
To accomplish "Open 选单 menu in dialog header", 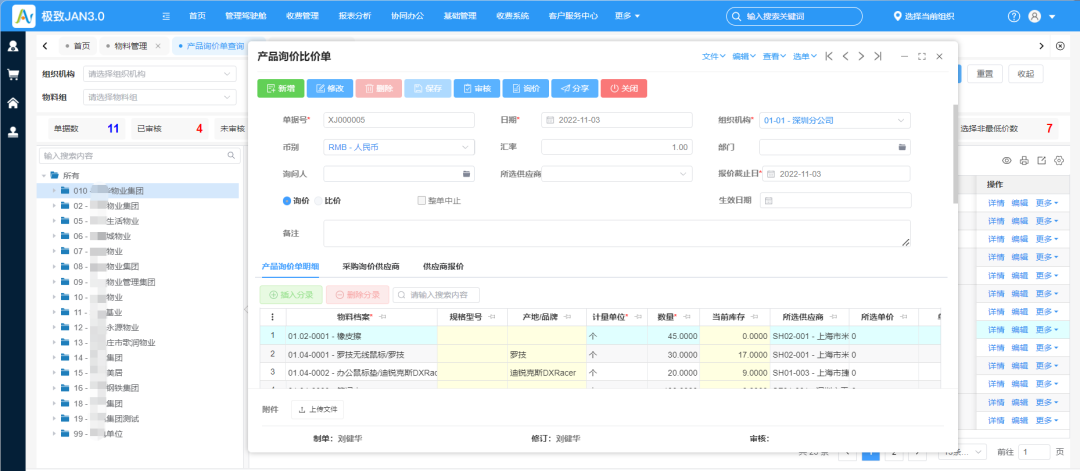I will pos(804,56).
